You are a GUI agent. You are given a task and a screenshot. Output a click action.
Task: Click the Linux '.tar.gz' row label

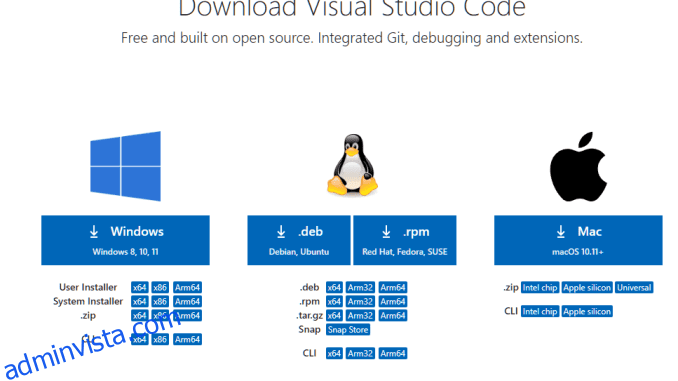310,316
